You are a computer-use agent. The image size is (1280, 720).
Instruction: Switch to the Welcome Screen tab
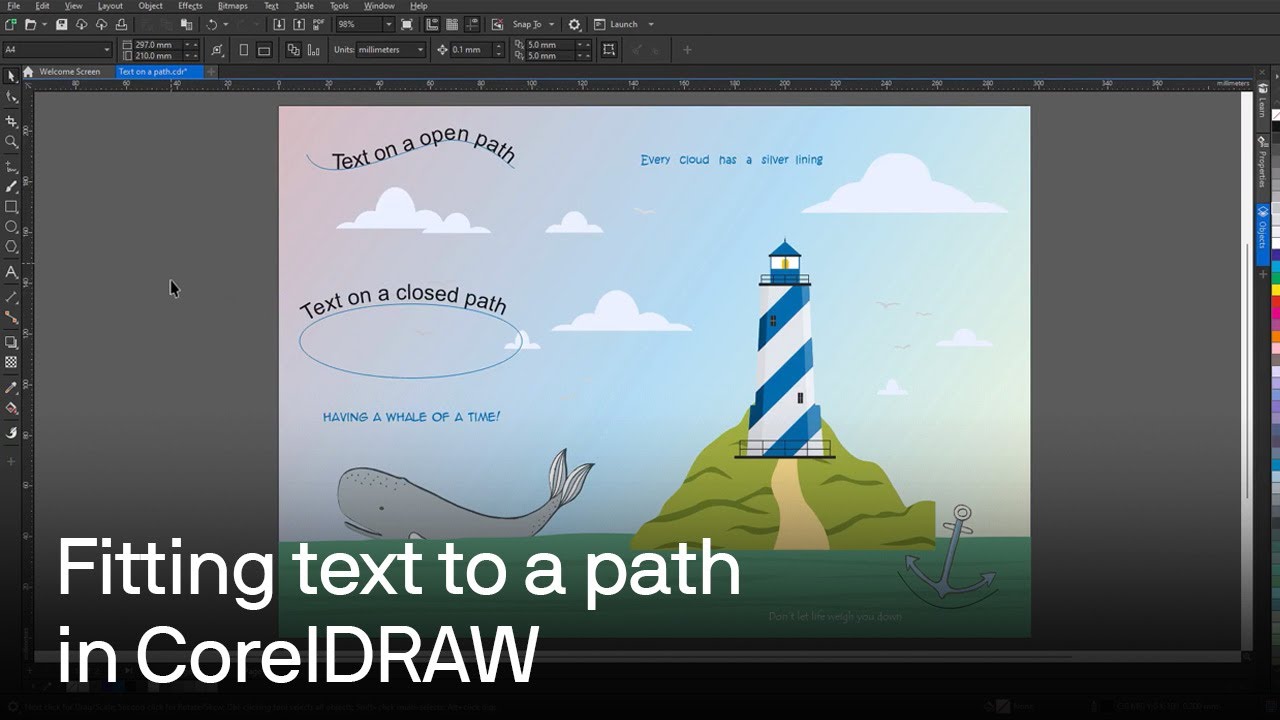(x=69, y=72)
